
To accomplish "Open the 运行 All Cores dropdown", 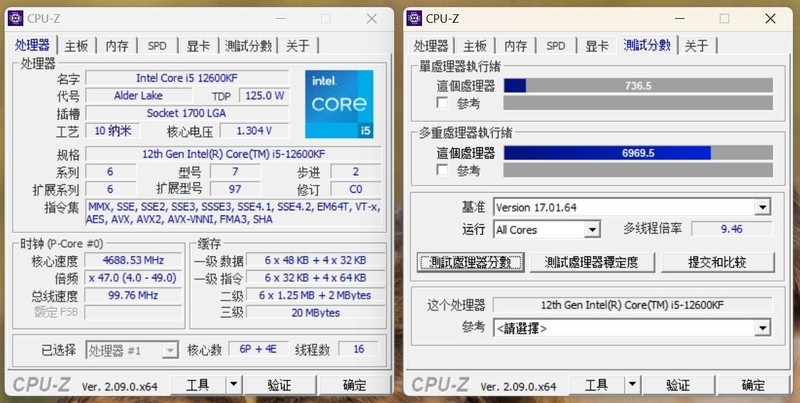I will [546, 230].
